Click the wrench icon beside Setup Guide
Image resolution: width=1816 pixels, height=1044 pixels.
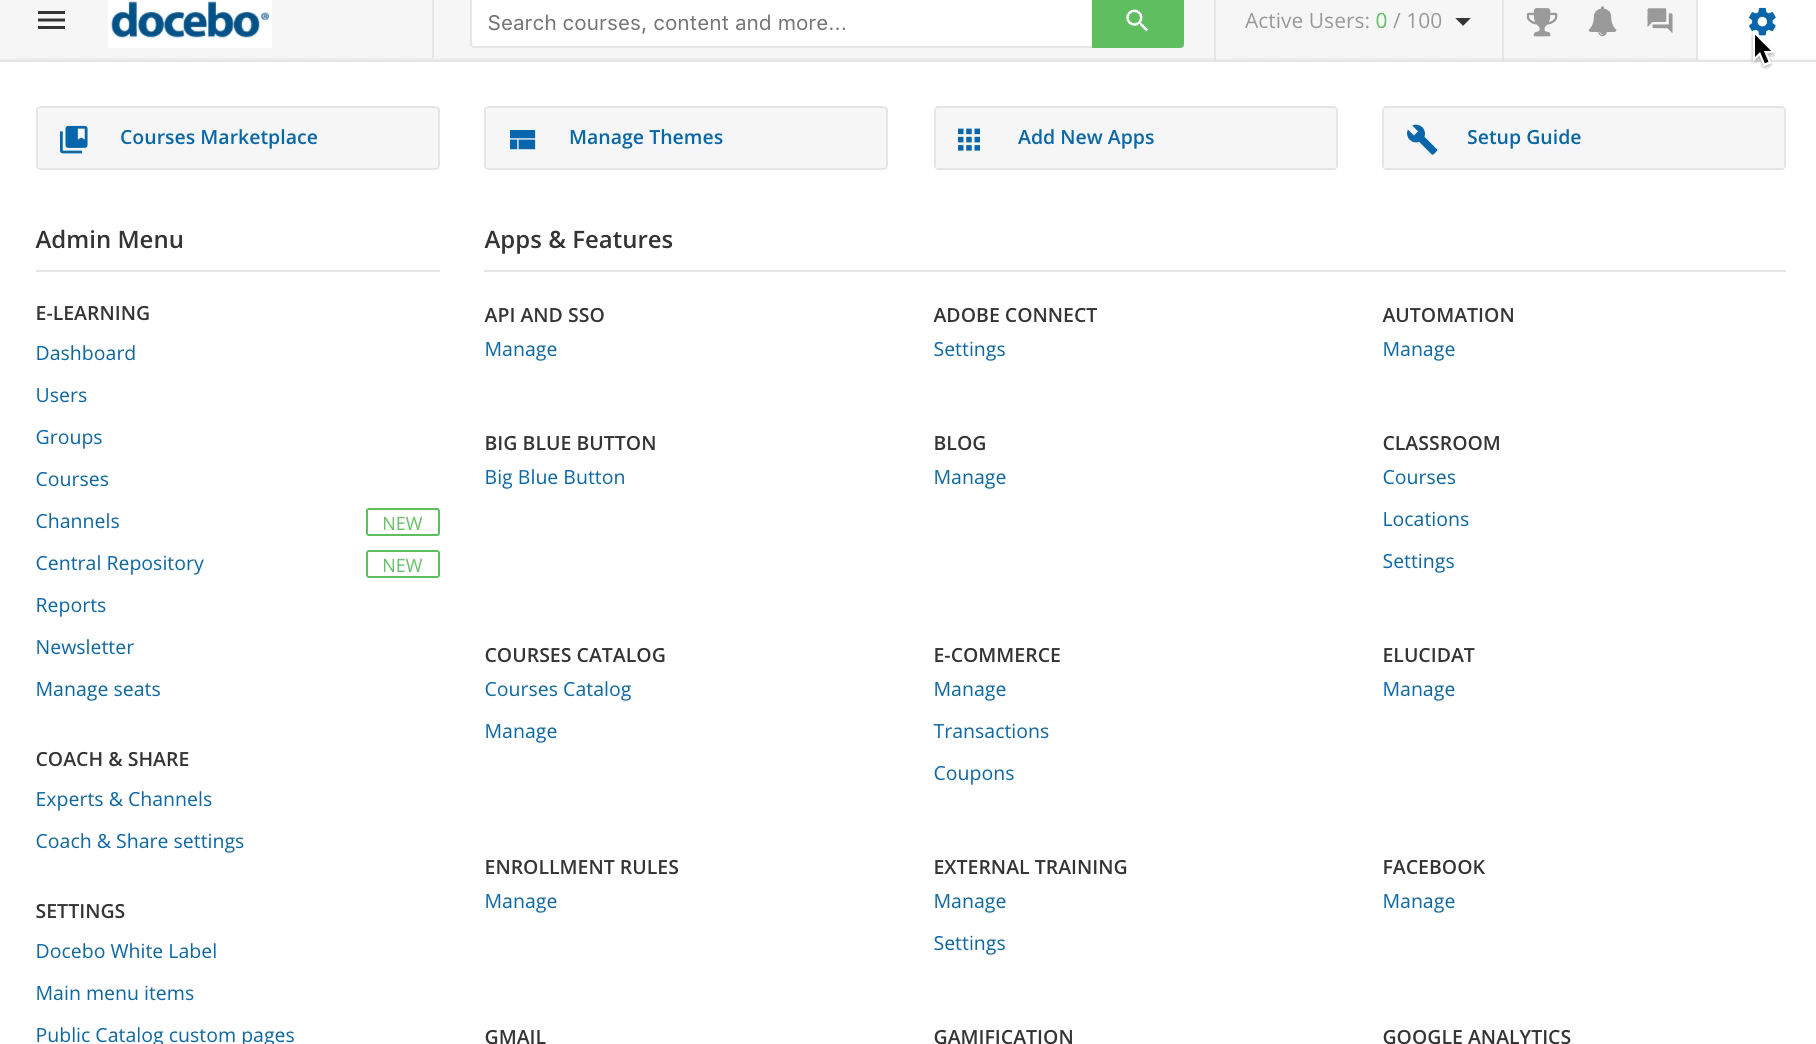pyautogui.click(x=1421, y=136)
